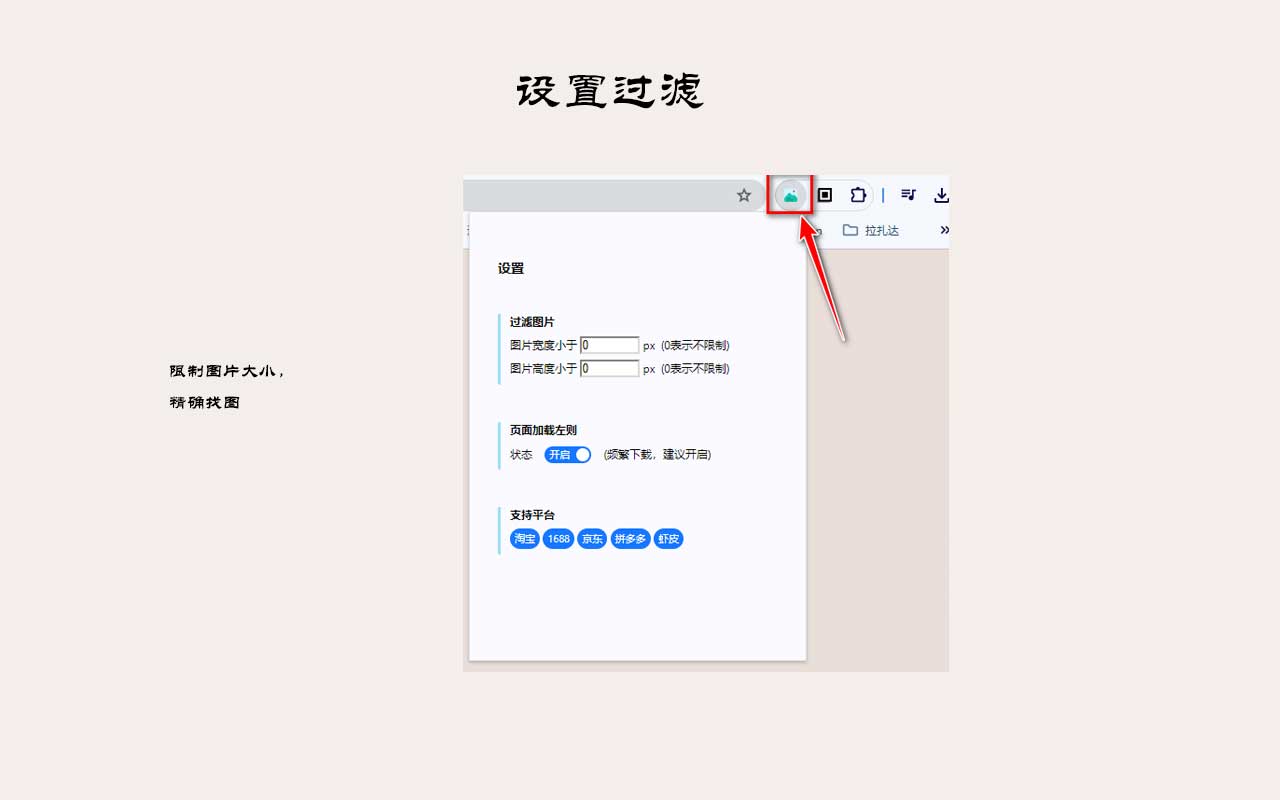This screenshot has height=800, width=1280.
Task: Click the 图片高度小于 label
Action: (x=544, y=368)
